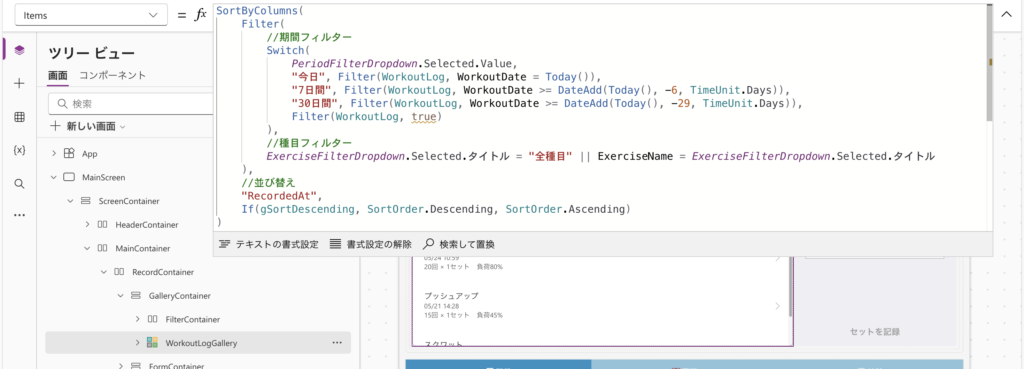Click the セットを記録 button on canvas

point(874,332)
